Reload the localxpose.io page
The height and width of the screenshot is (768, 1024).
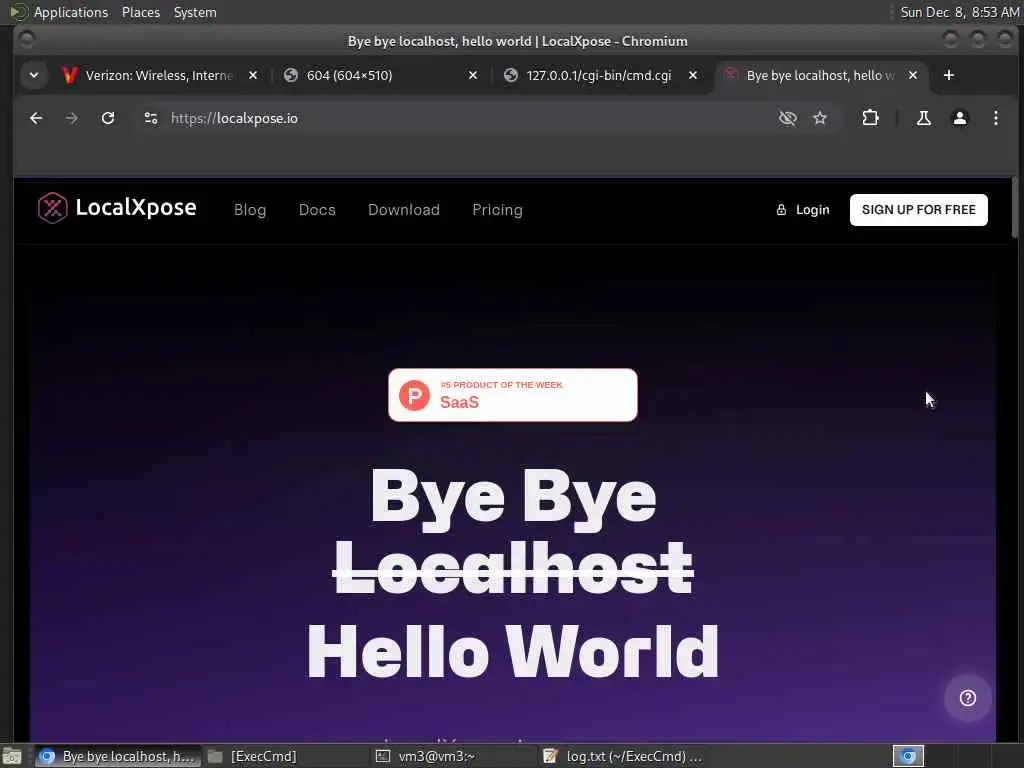click(x=108, y=118)
